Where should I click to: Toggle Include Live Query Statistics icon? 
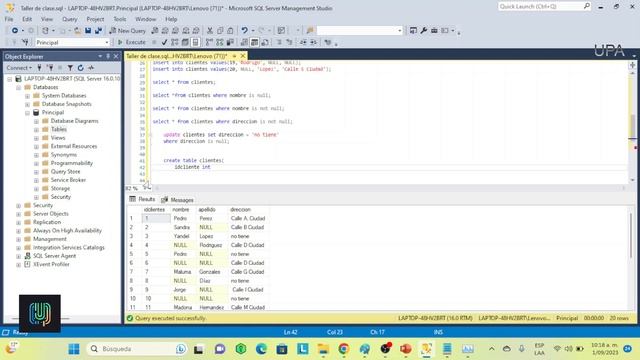click(x=220, y=42)
